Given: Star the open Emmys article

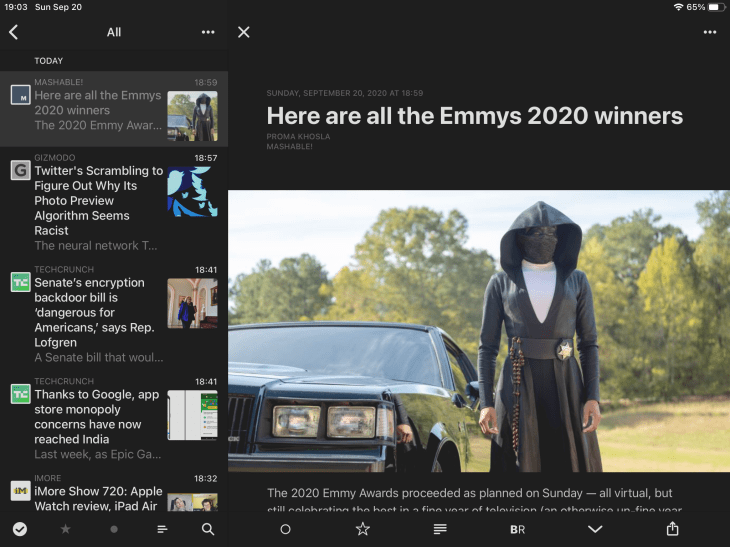Looking at the screenshot, I should point(363,529).
